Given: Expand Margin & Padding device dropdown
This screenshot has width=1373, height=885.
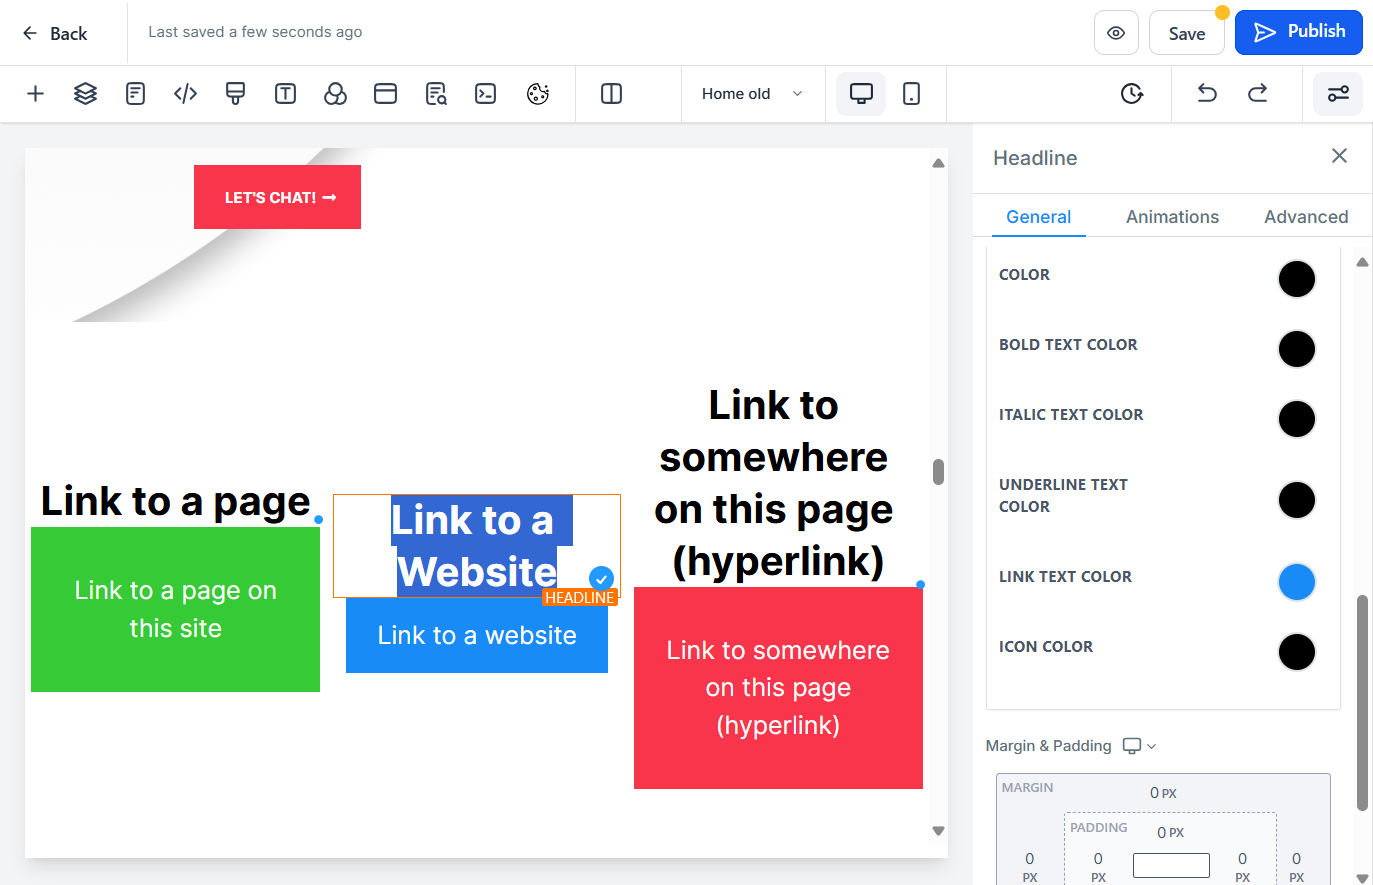Looking at the screenshot, I should [x=1139, y=746].
